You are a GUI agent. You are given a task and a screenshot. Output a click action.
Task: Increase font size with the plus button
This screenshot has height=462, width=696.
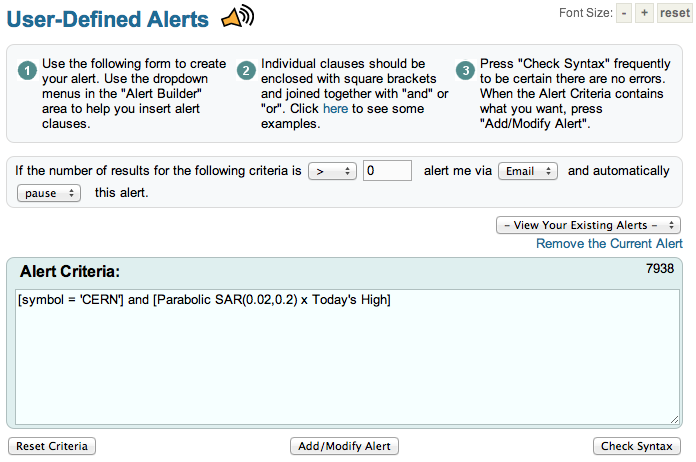click(644, 13)
